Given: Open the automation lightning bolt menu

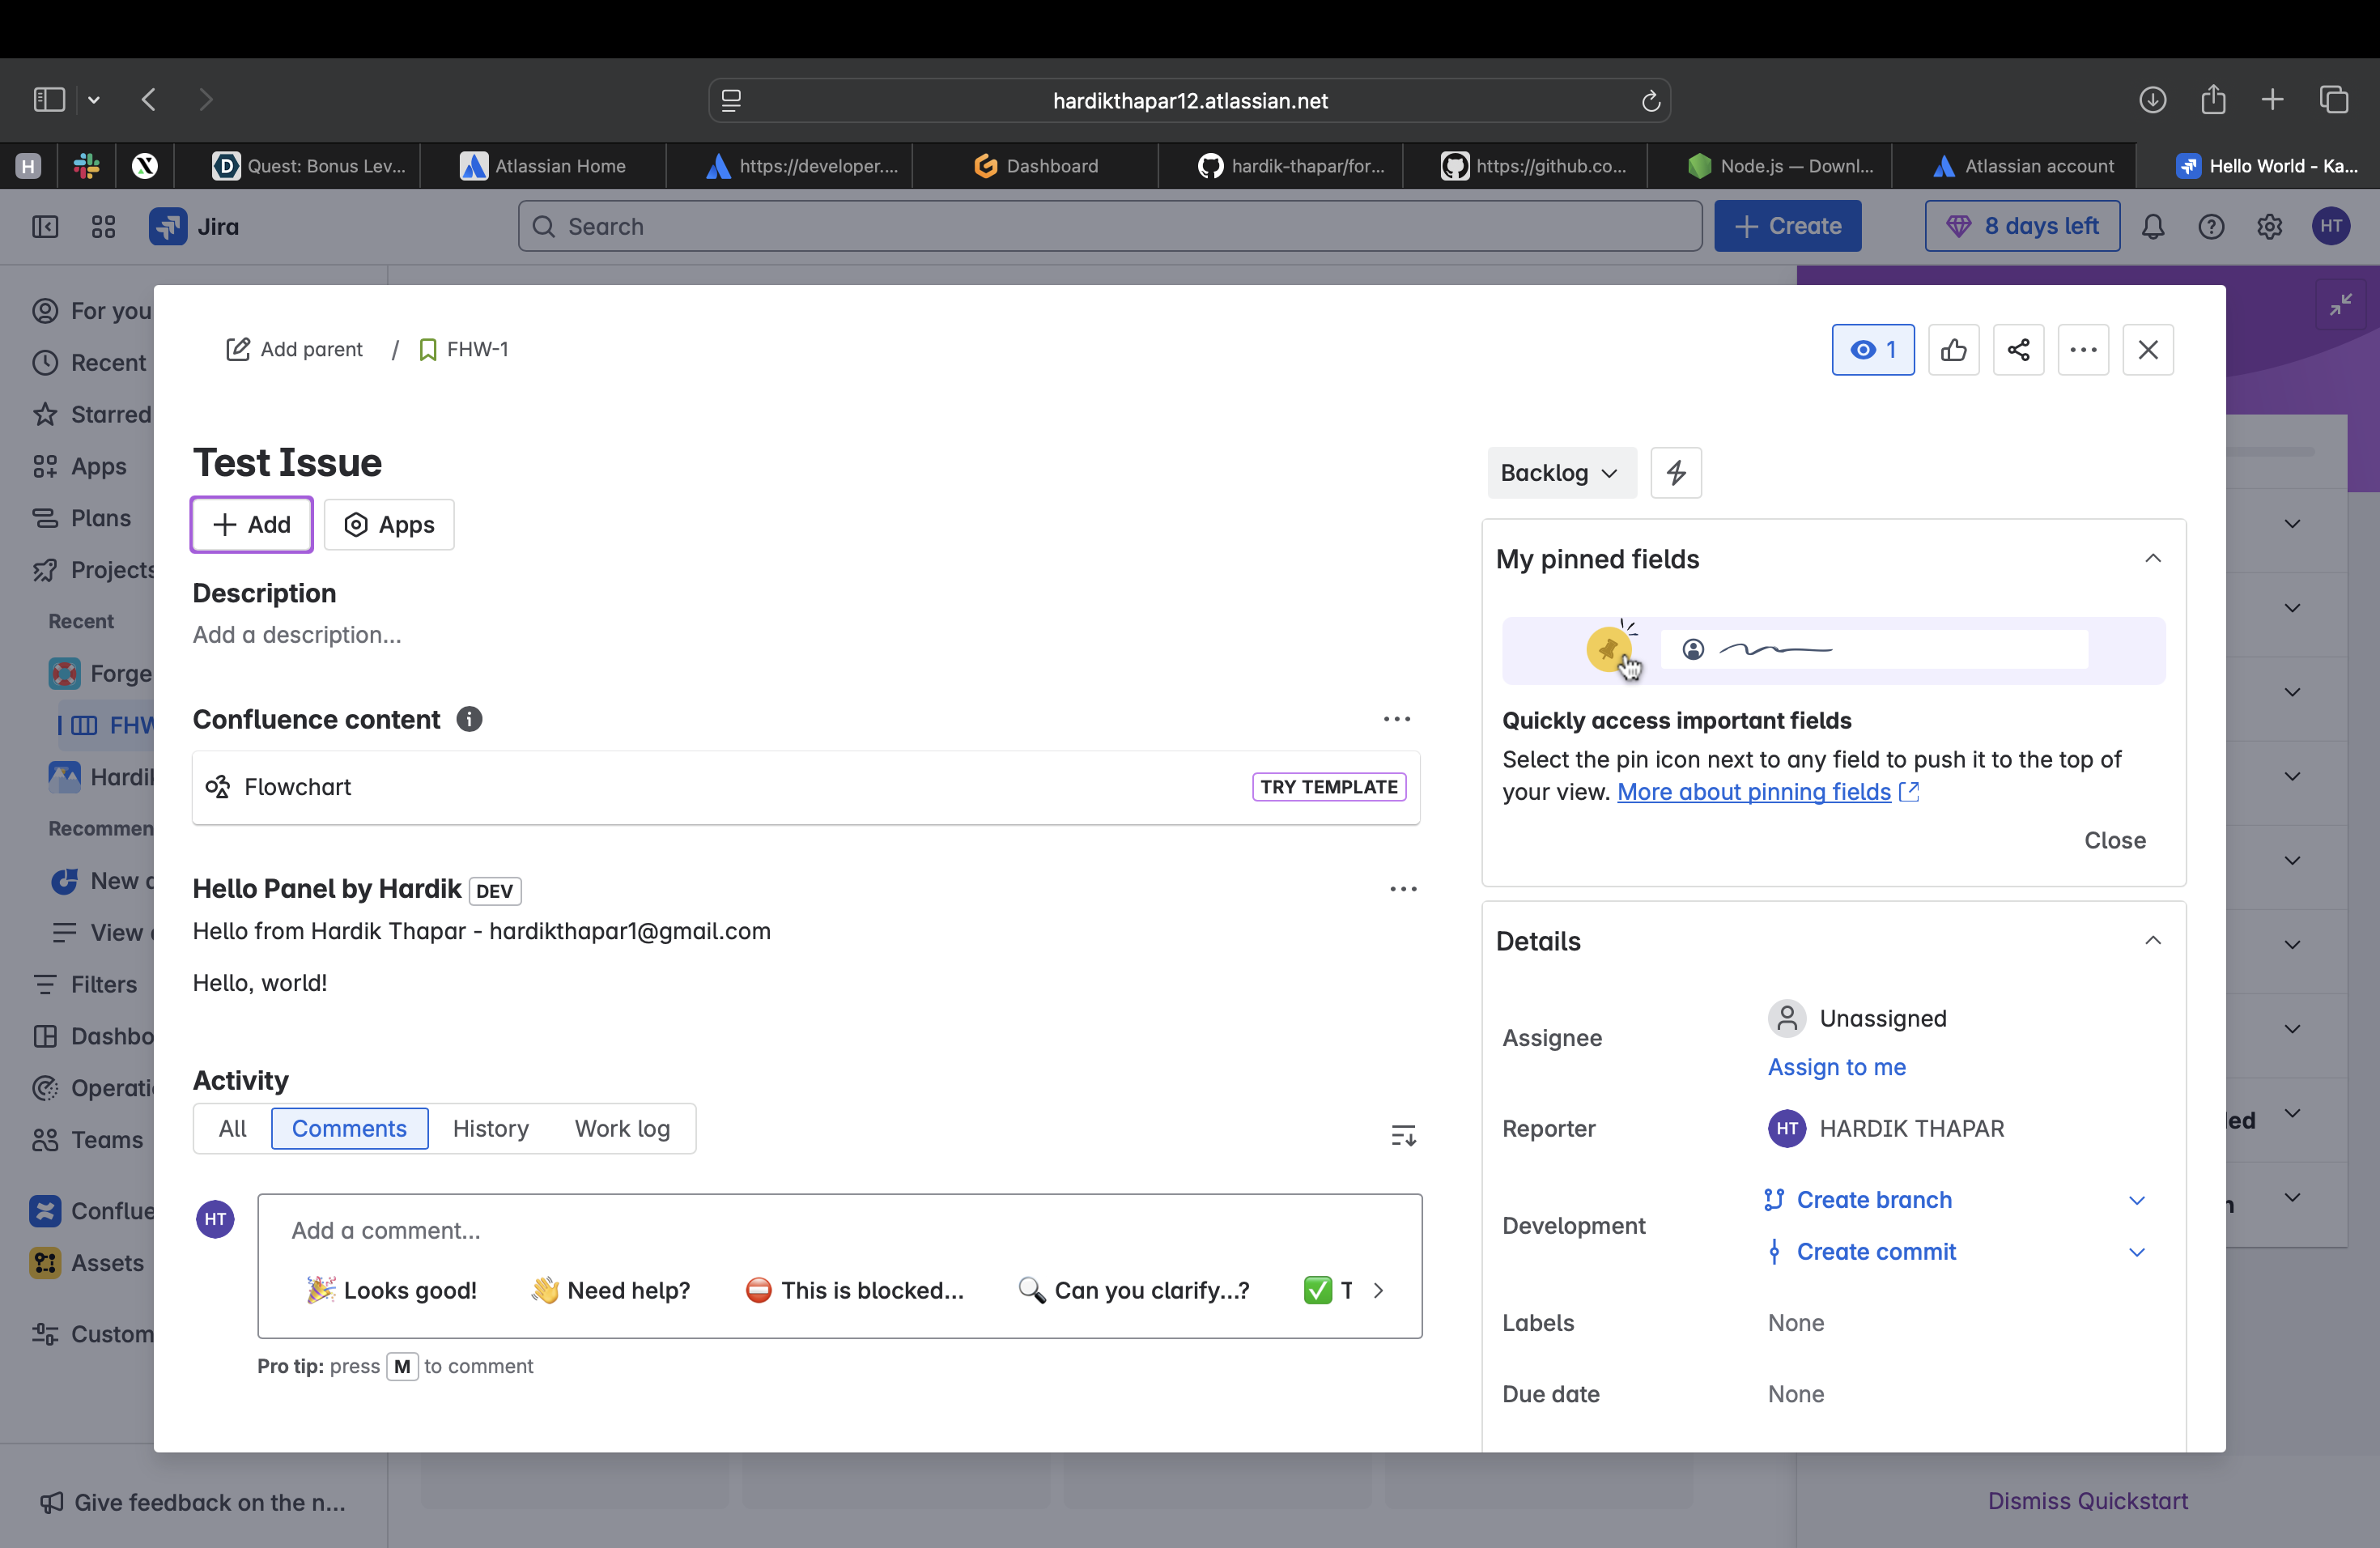Looking at the screenshot, I should coord(1676,473).
